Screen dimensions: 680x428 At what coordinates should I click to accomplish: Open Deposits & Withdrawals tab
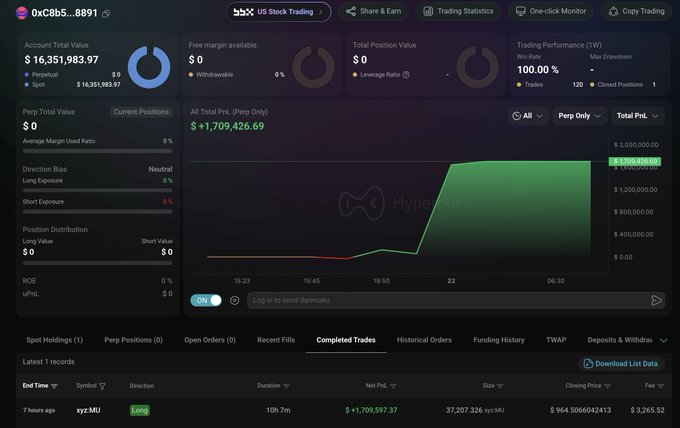click(620, 340)
